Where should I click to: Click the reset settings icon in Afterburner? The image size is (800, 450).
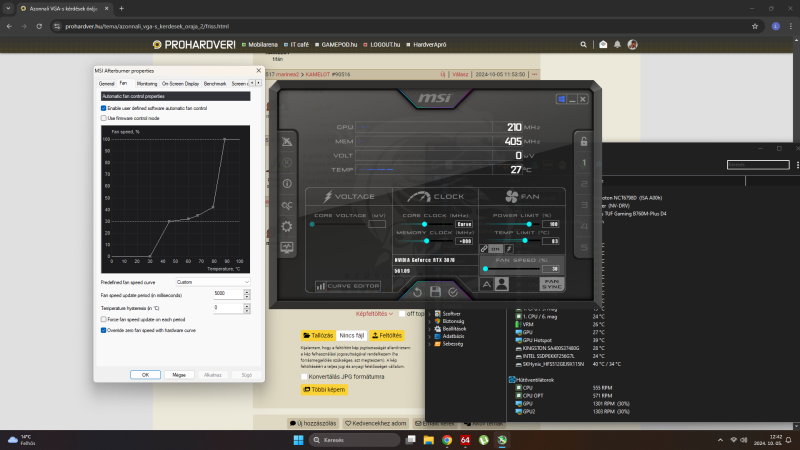[417, 292]
